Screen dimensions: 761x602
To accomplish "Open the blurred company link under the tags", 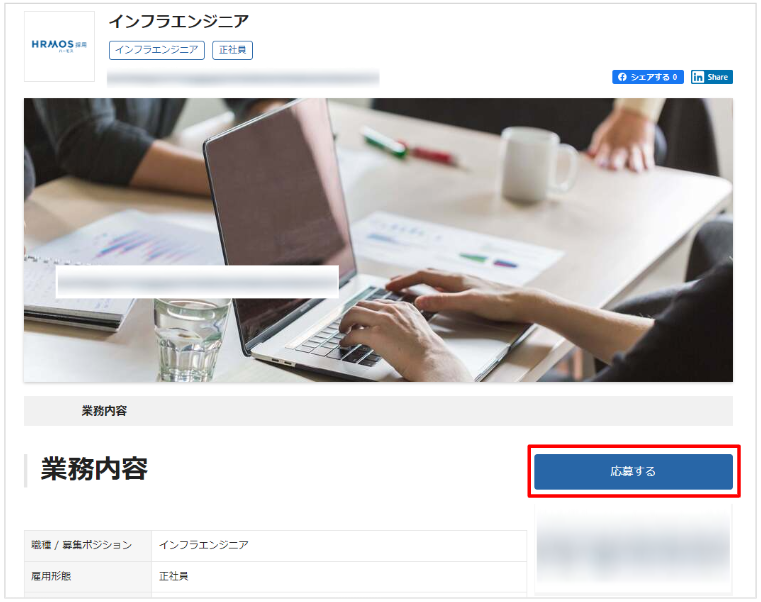I will point(243,78).
